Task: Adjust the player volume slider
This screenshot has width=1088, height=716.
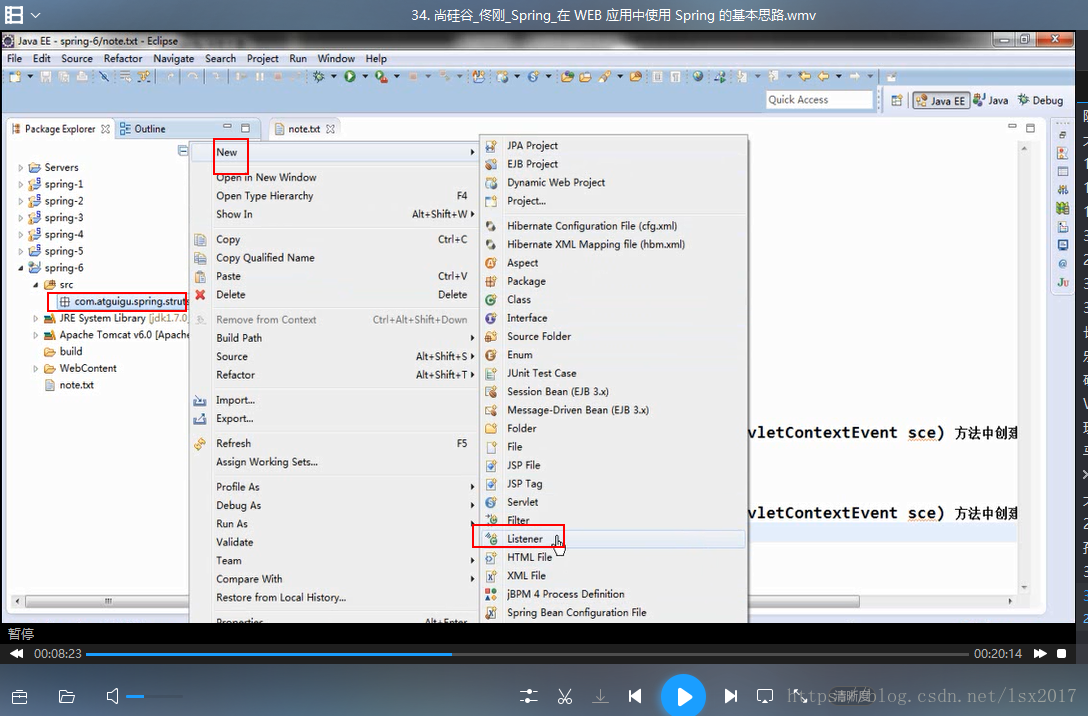Action: click(x=155, y=697)
